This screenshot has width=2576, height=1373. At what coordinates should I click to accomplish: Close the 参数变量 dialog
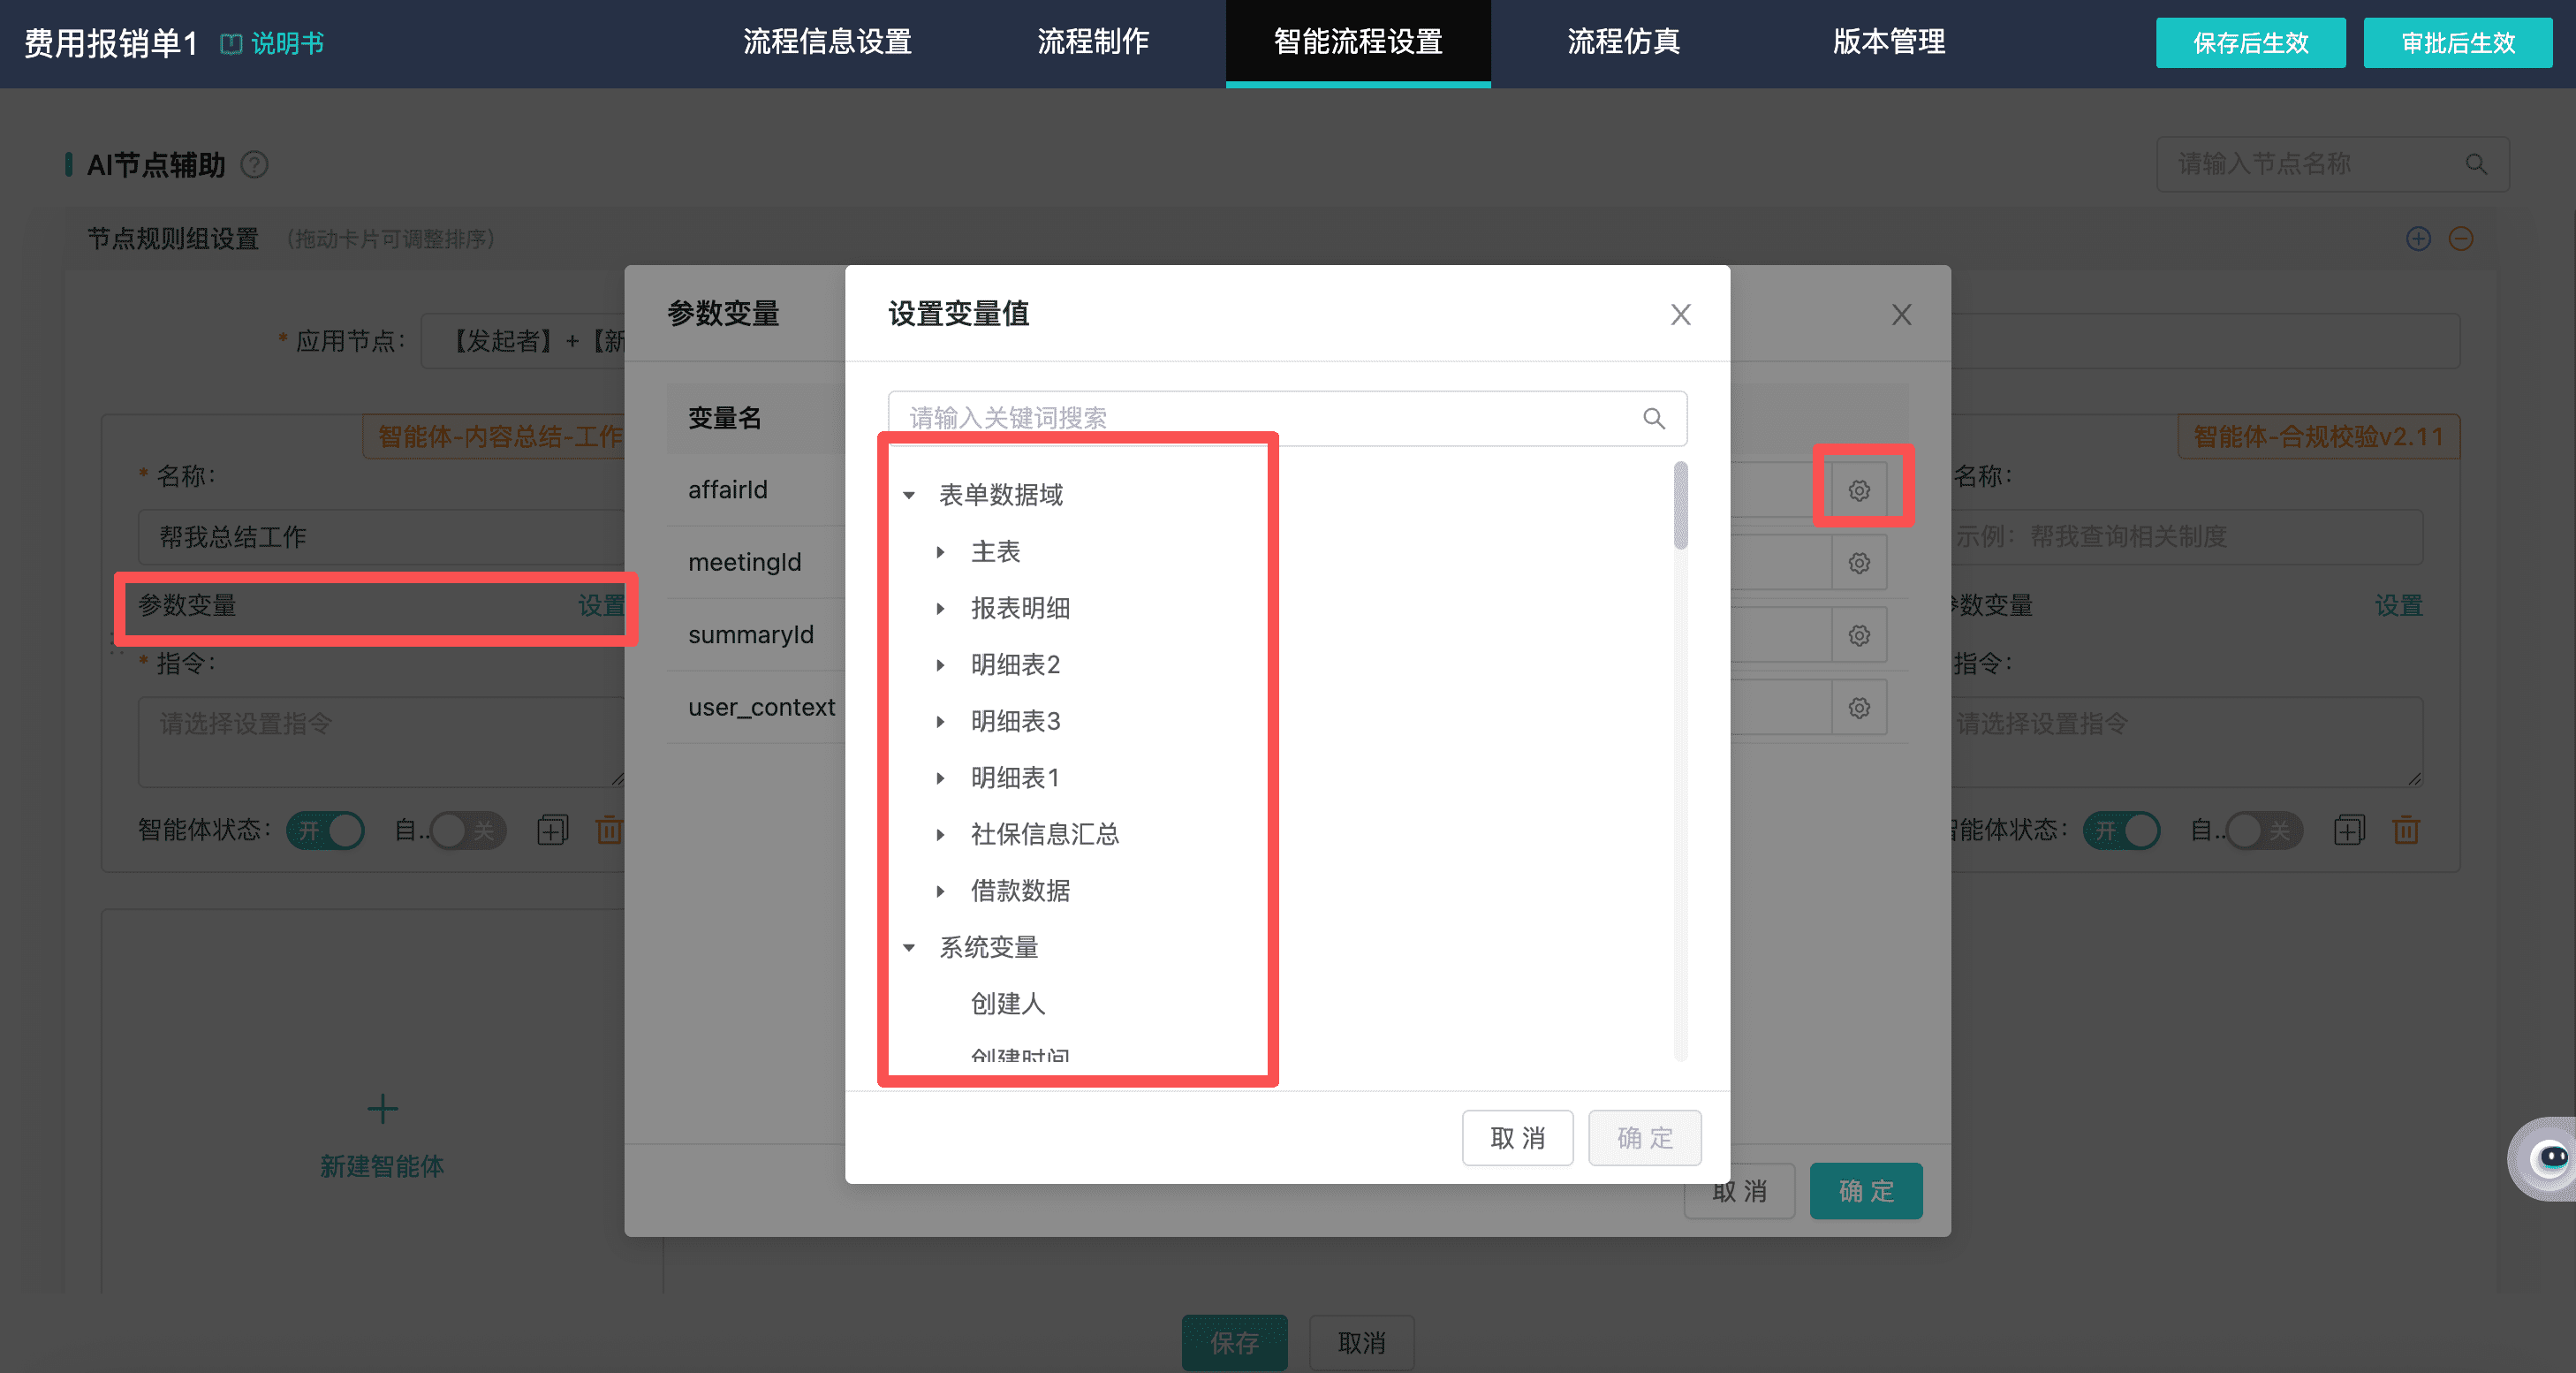(1902, 315)
